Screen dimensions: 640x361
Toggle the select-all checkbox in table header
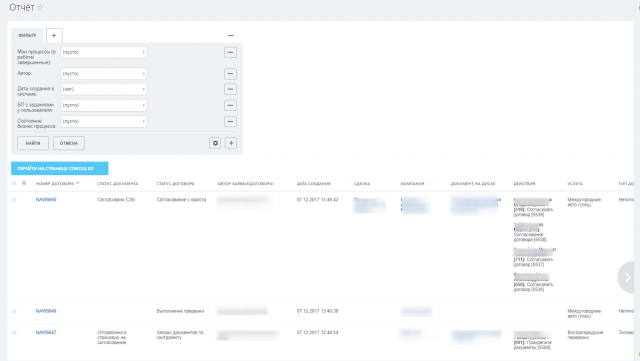click(x=14, y=183)
